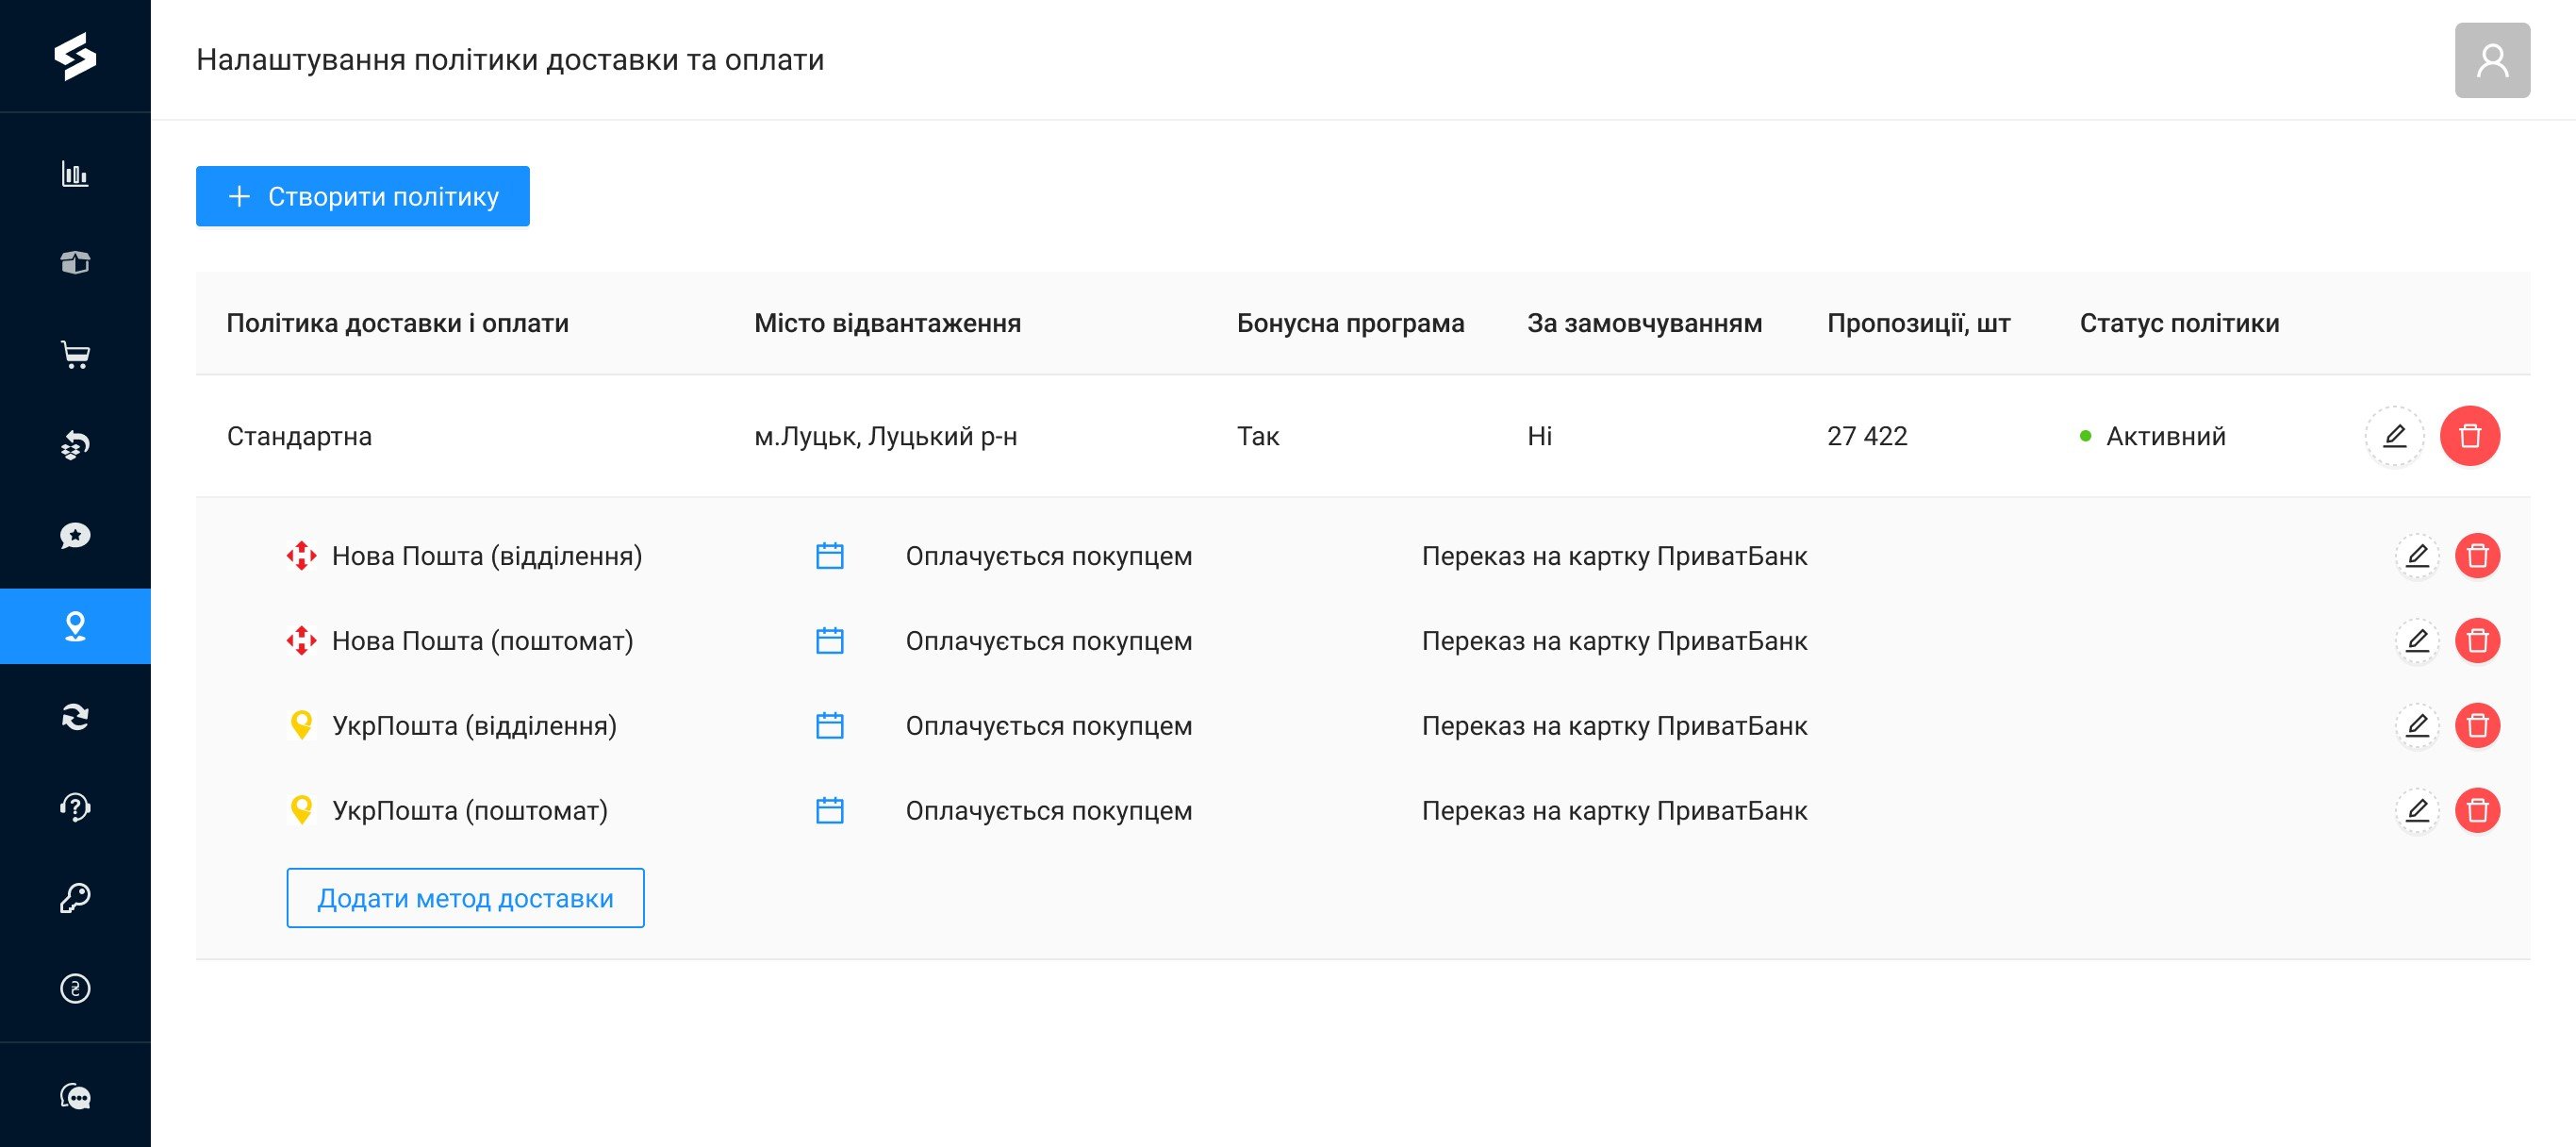This screenshot has height=1147, width=2576.
Task: Select the active delivery policy sidebar item
Action: click(x=75, y=626)
